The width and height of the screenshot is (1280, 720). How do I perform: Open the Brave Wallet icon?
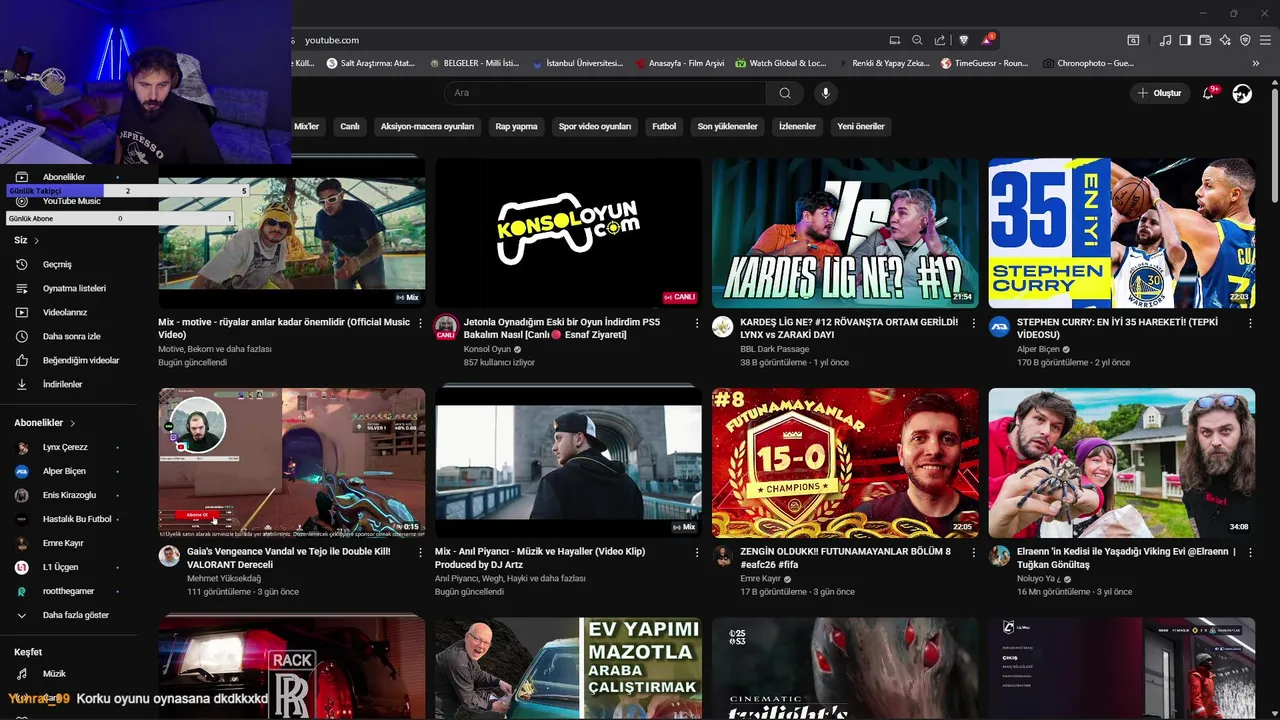pos(1205,40)
